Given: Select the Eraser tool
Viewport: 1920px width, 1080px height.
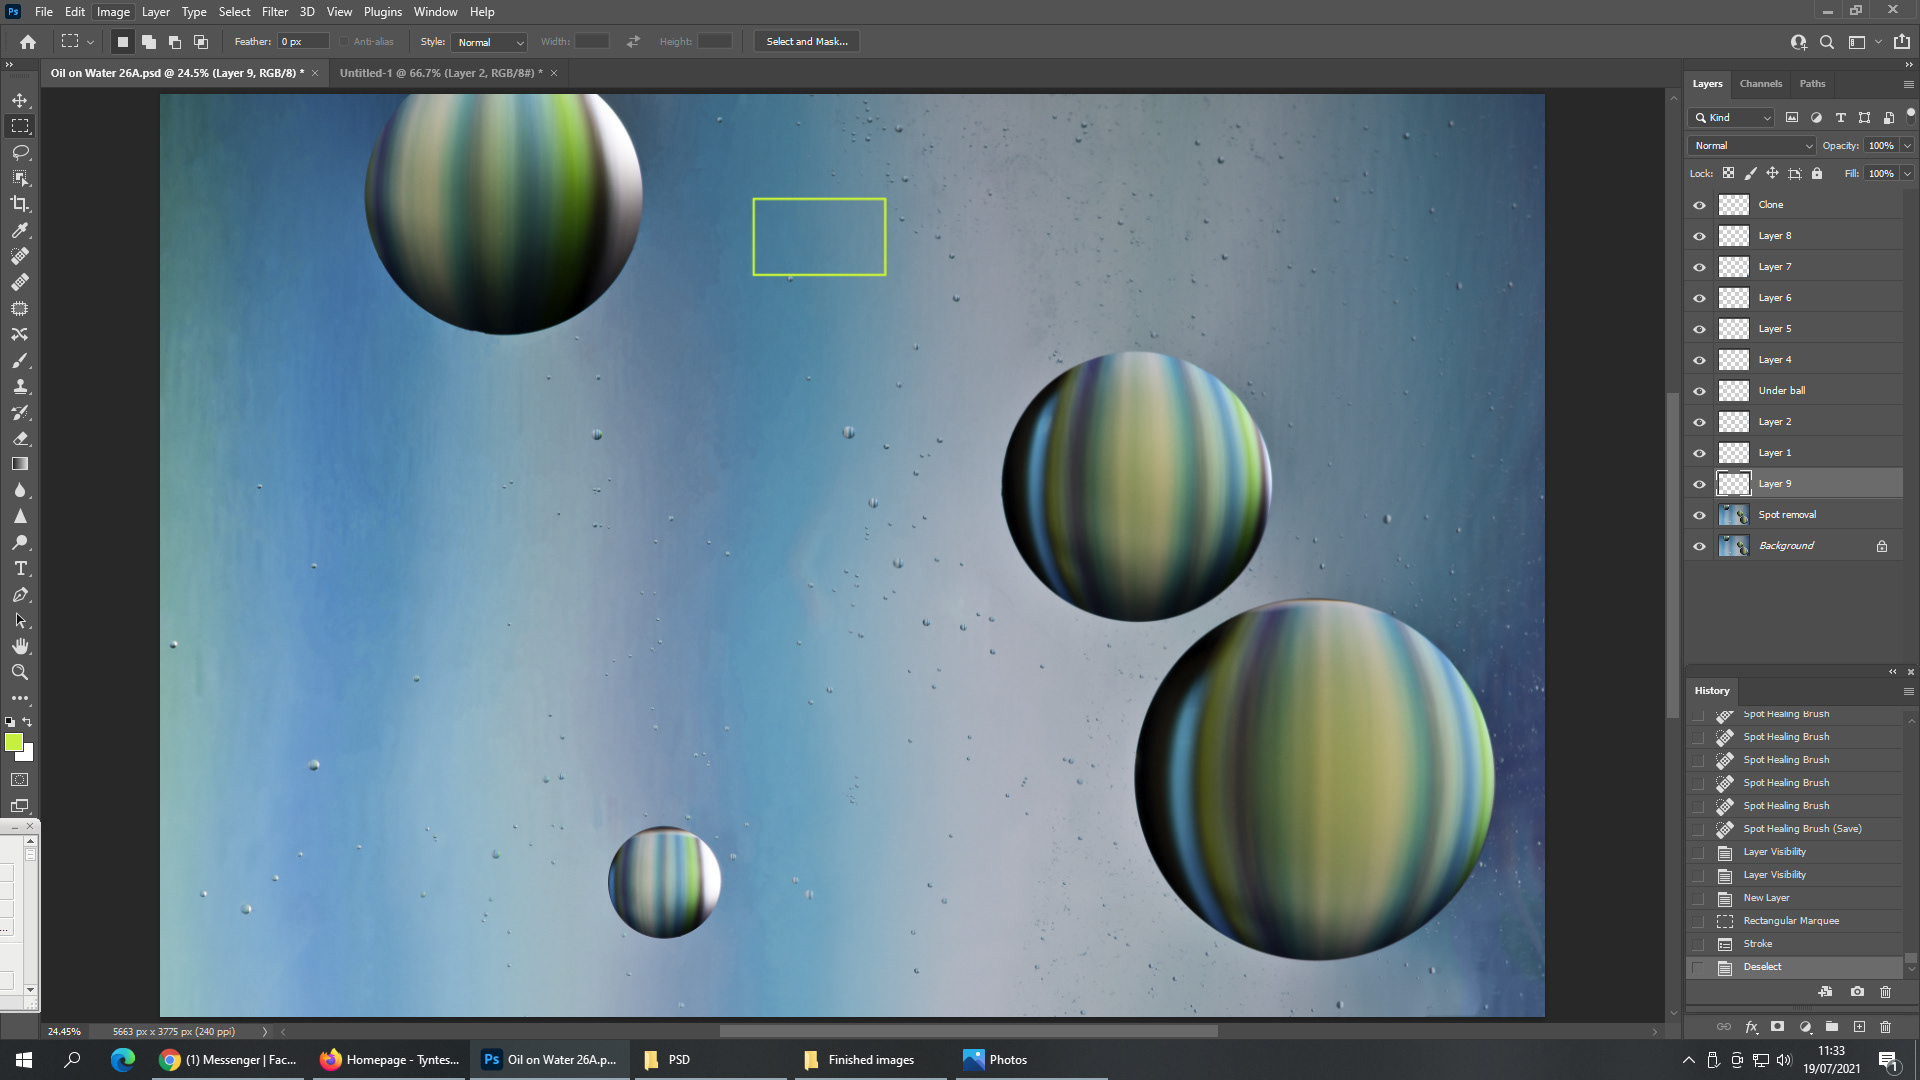Looking at the screenshot, I should coord(20,438).
